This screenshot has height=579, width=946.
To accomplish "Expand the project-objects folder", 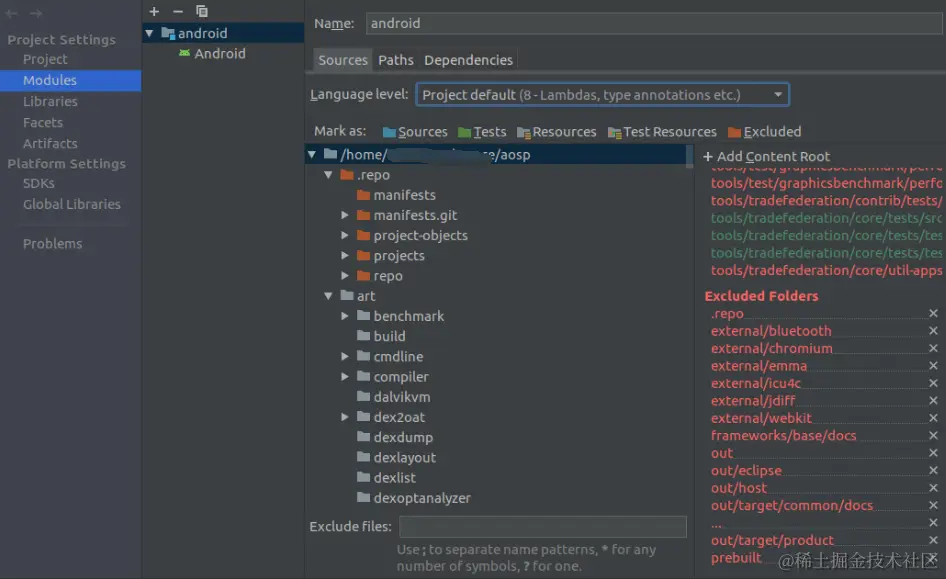I will pyautogui.click(x=344, y=235).
